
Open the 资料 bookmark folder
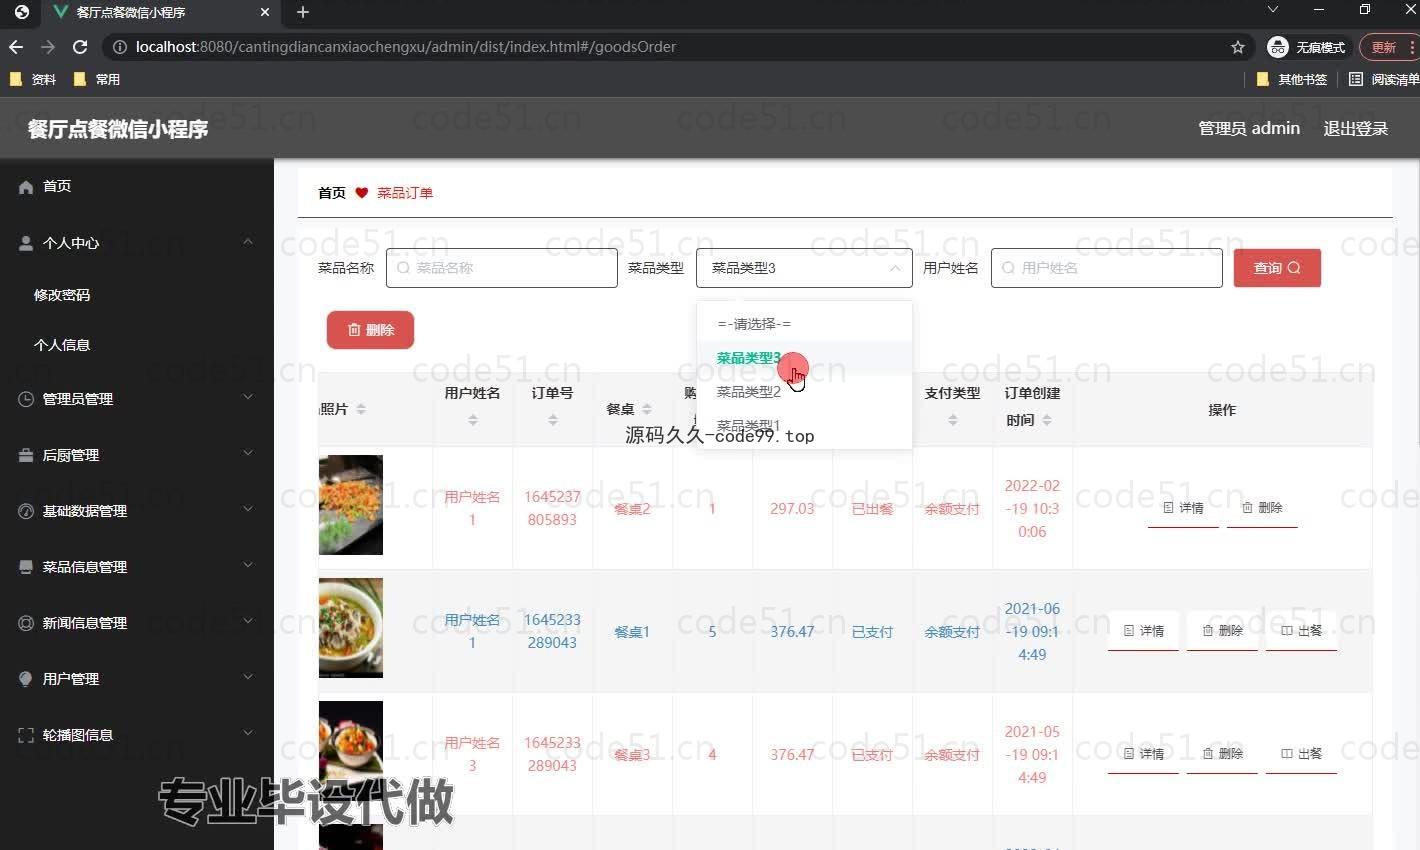tap(32, 79)
